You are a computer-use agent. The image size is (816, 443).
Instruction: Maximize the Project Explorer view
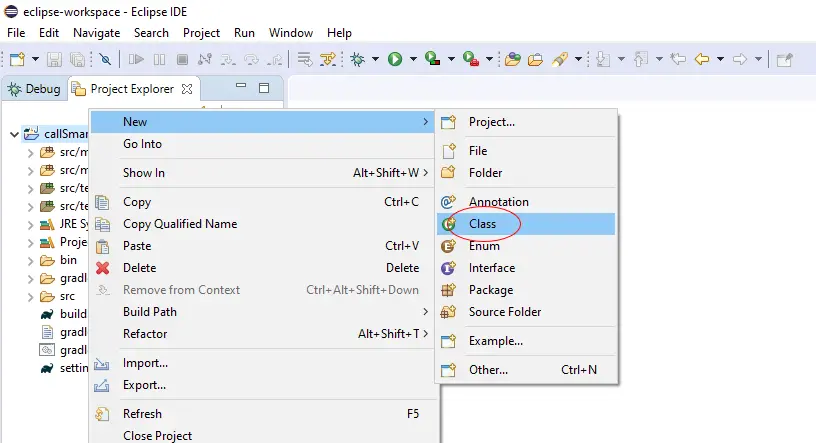click(x=264, y=88)
